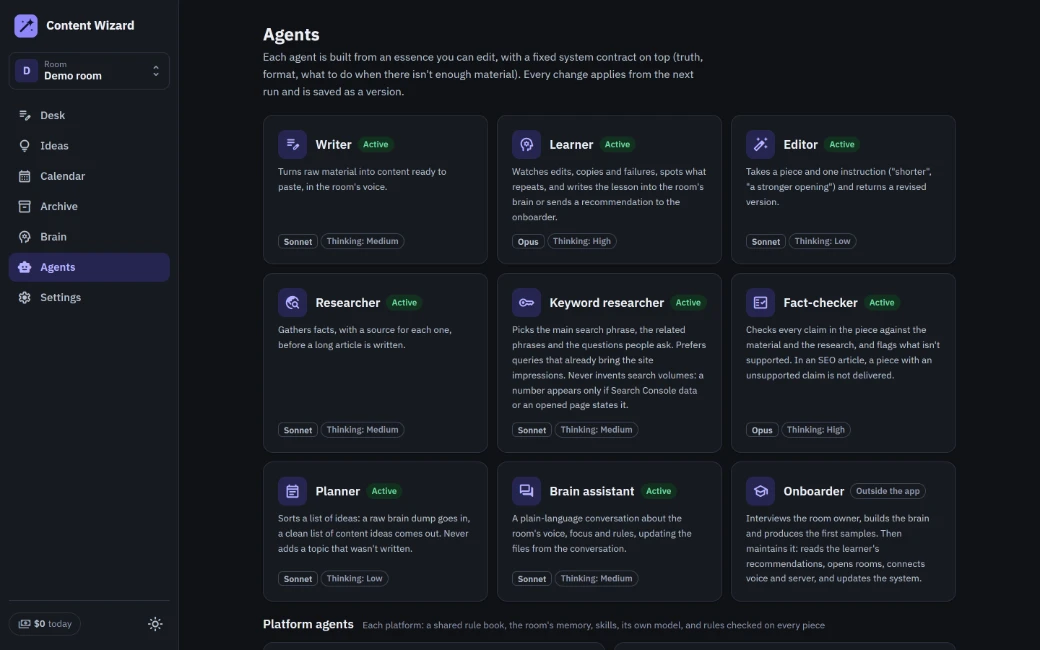Open the Fact-checker agent title

[x=820, y=302]
